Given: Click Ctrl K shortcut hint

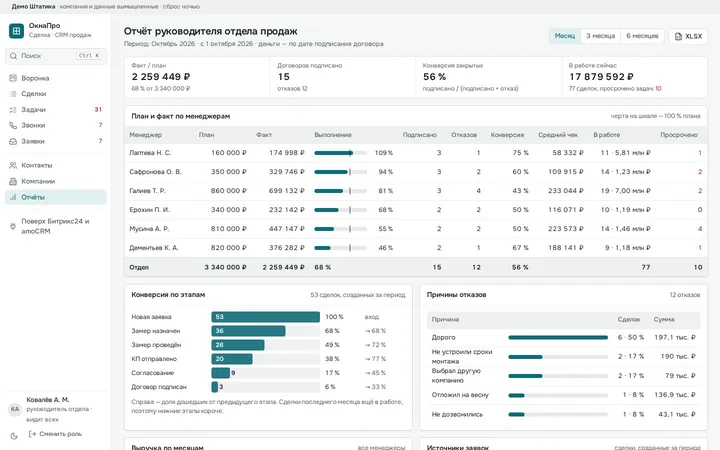Looking at the screenshot, I should [x=89, y=56].
